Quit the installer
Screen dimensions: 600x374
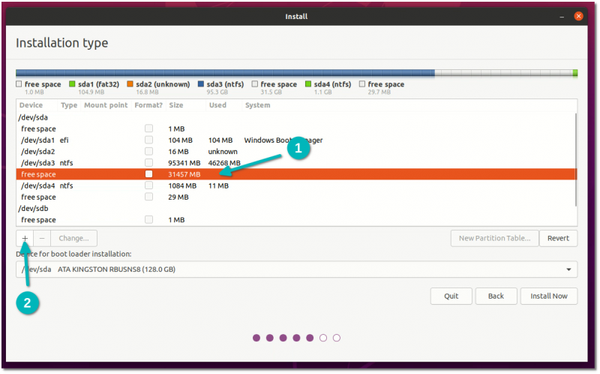point(451,296)
